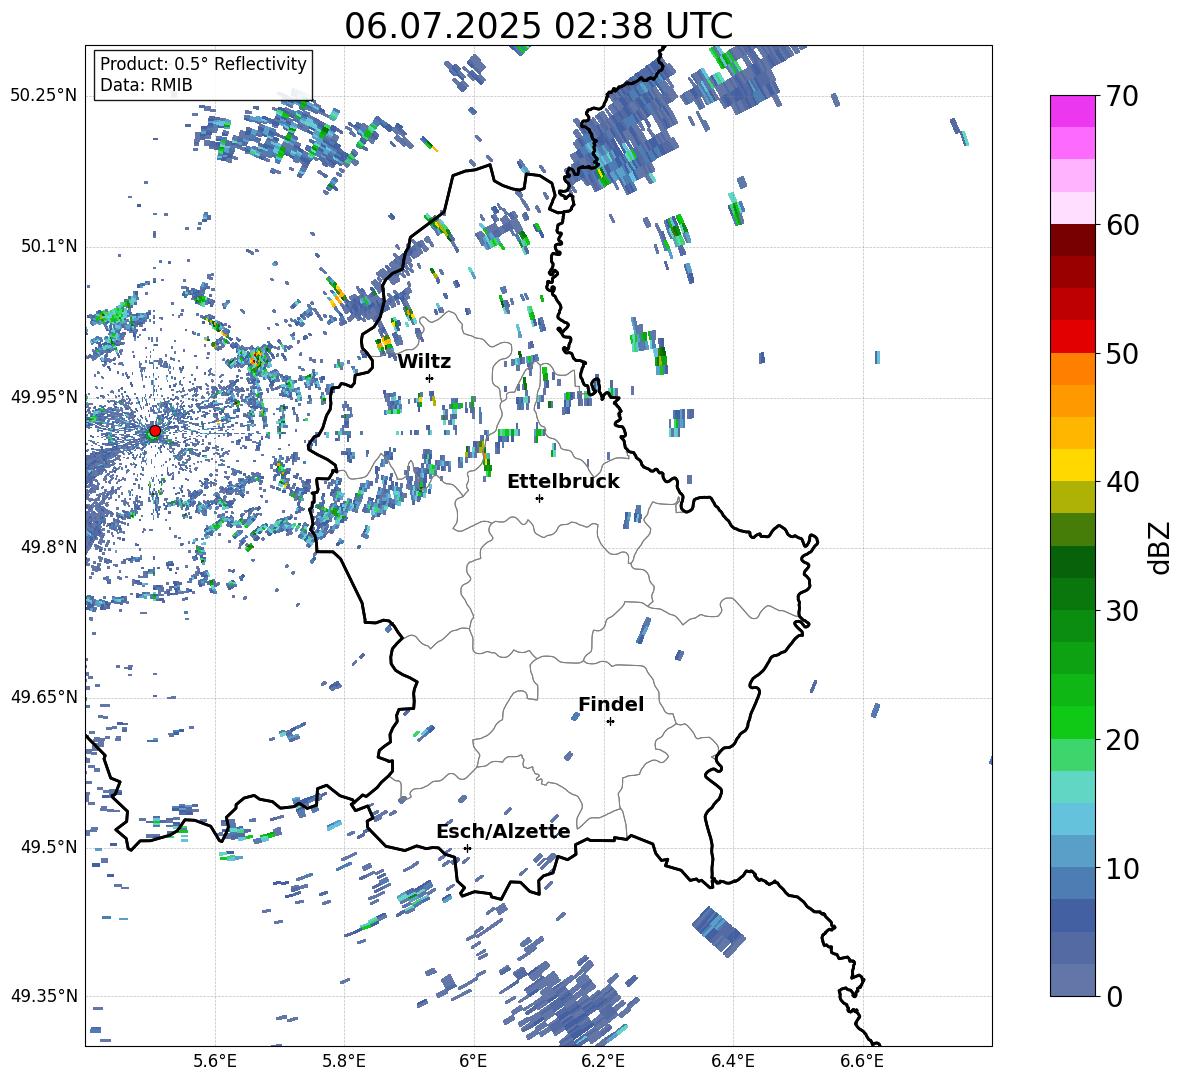The height and width of the screenshot is (1081, 1184).
Task: Click the Wiltz station cross marker
Action: tap(430, 378)
